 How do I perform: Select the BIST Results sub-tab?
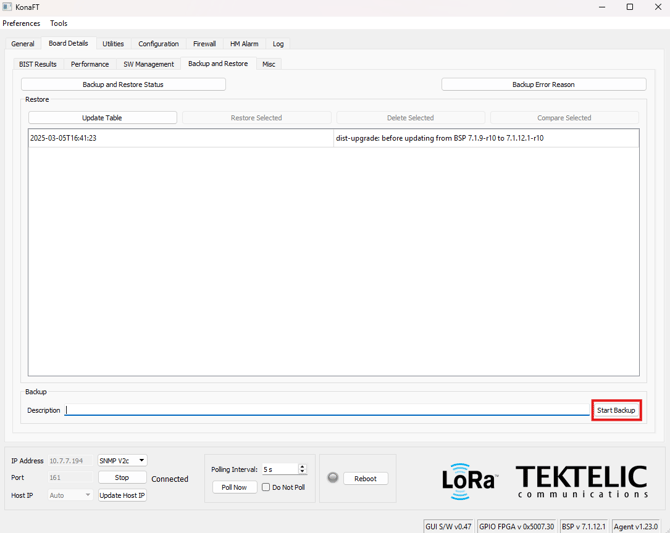pos(38,64)
